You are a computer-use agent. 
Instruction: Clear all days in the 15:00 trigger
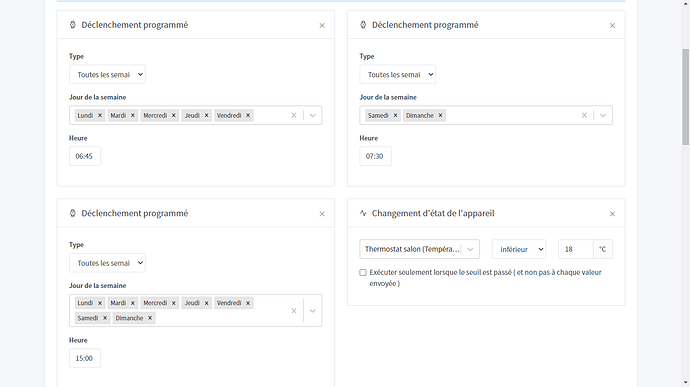(x=294, y=311)
